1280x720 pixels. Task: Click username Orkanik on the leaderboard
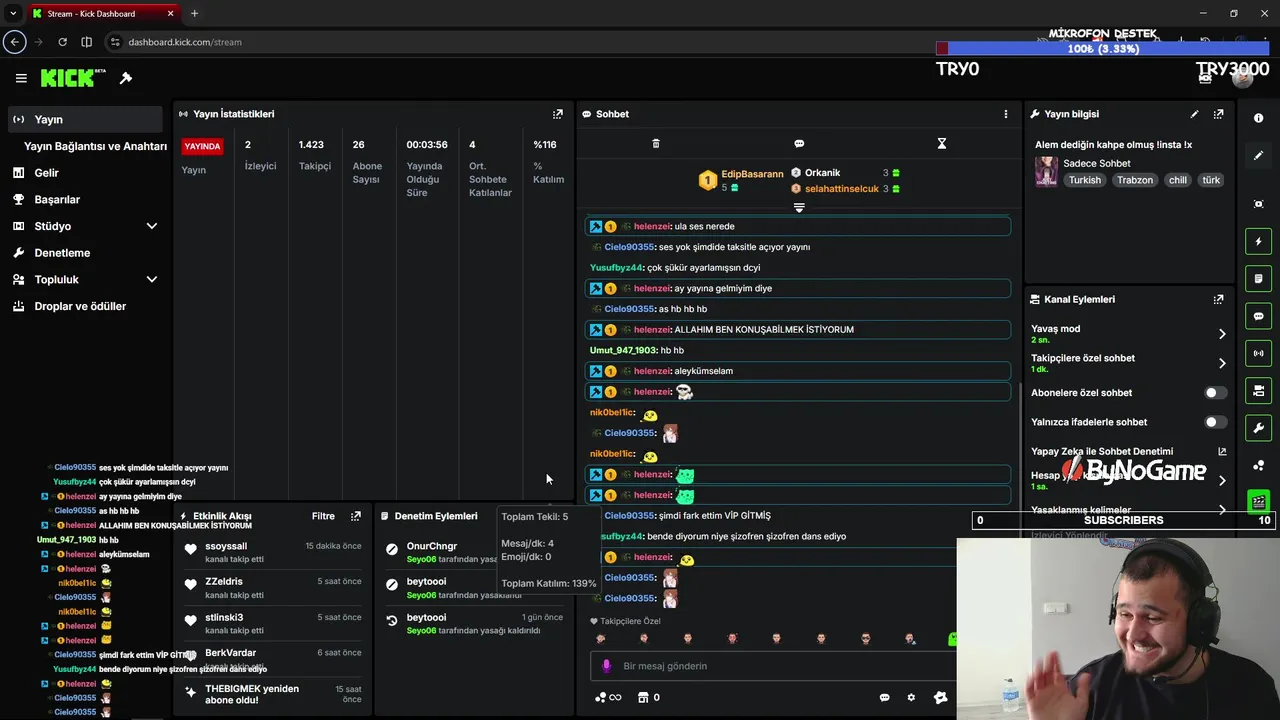(x=822, y=173)
